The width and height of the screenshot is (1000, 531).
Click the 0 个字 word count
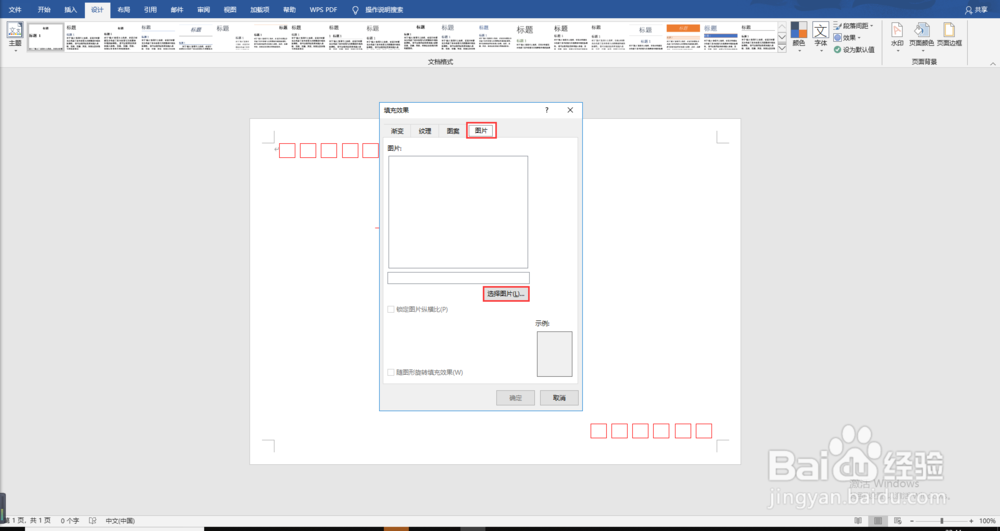click(x=70, y=521)
